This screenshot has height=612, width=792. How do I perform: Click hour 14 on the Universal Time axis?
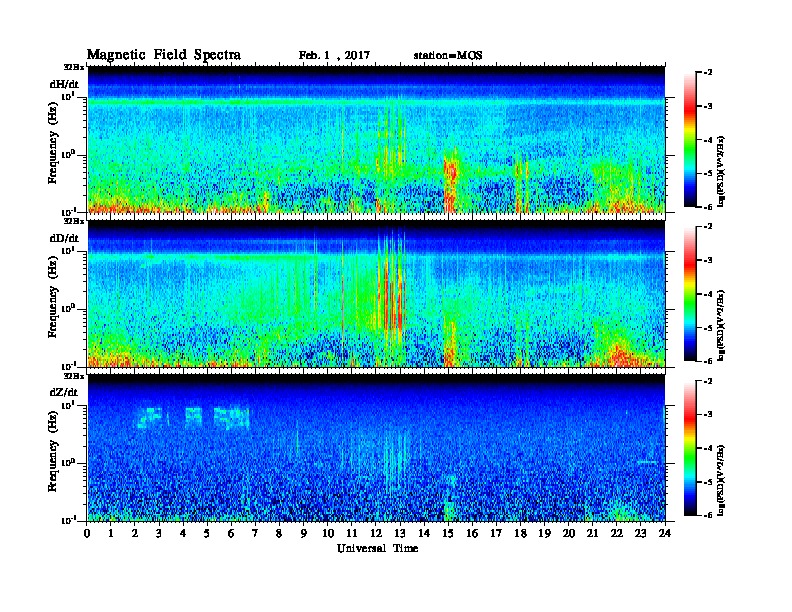pyautogui.click(x=424, y=533)
